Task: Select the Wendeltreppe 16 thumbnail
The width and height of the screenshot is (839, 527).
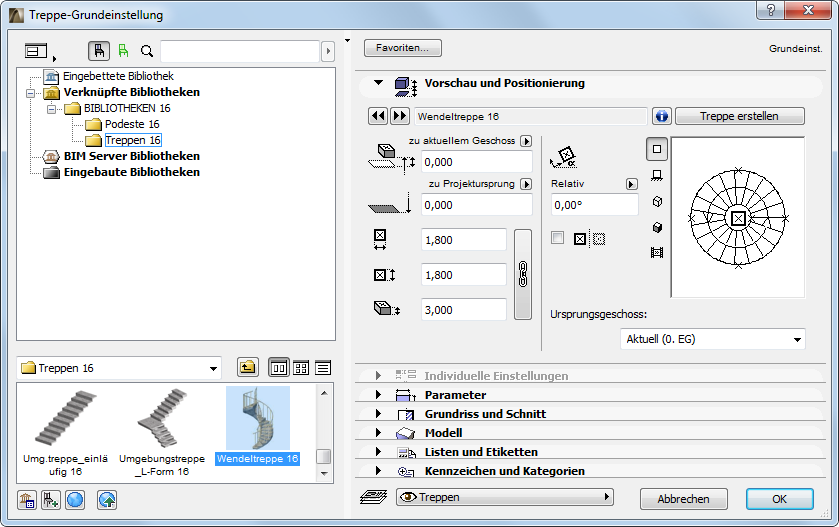Action: pyautogui.click(x=257, y=425)
